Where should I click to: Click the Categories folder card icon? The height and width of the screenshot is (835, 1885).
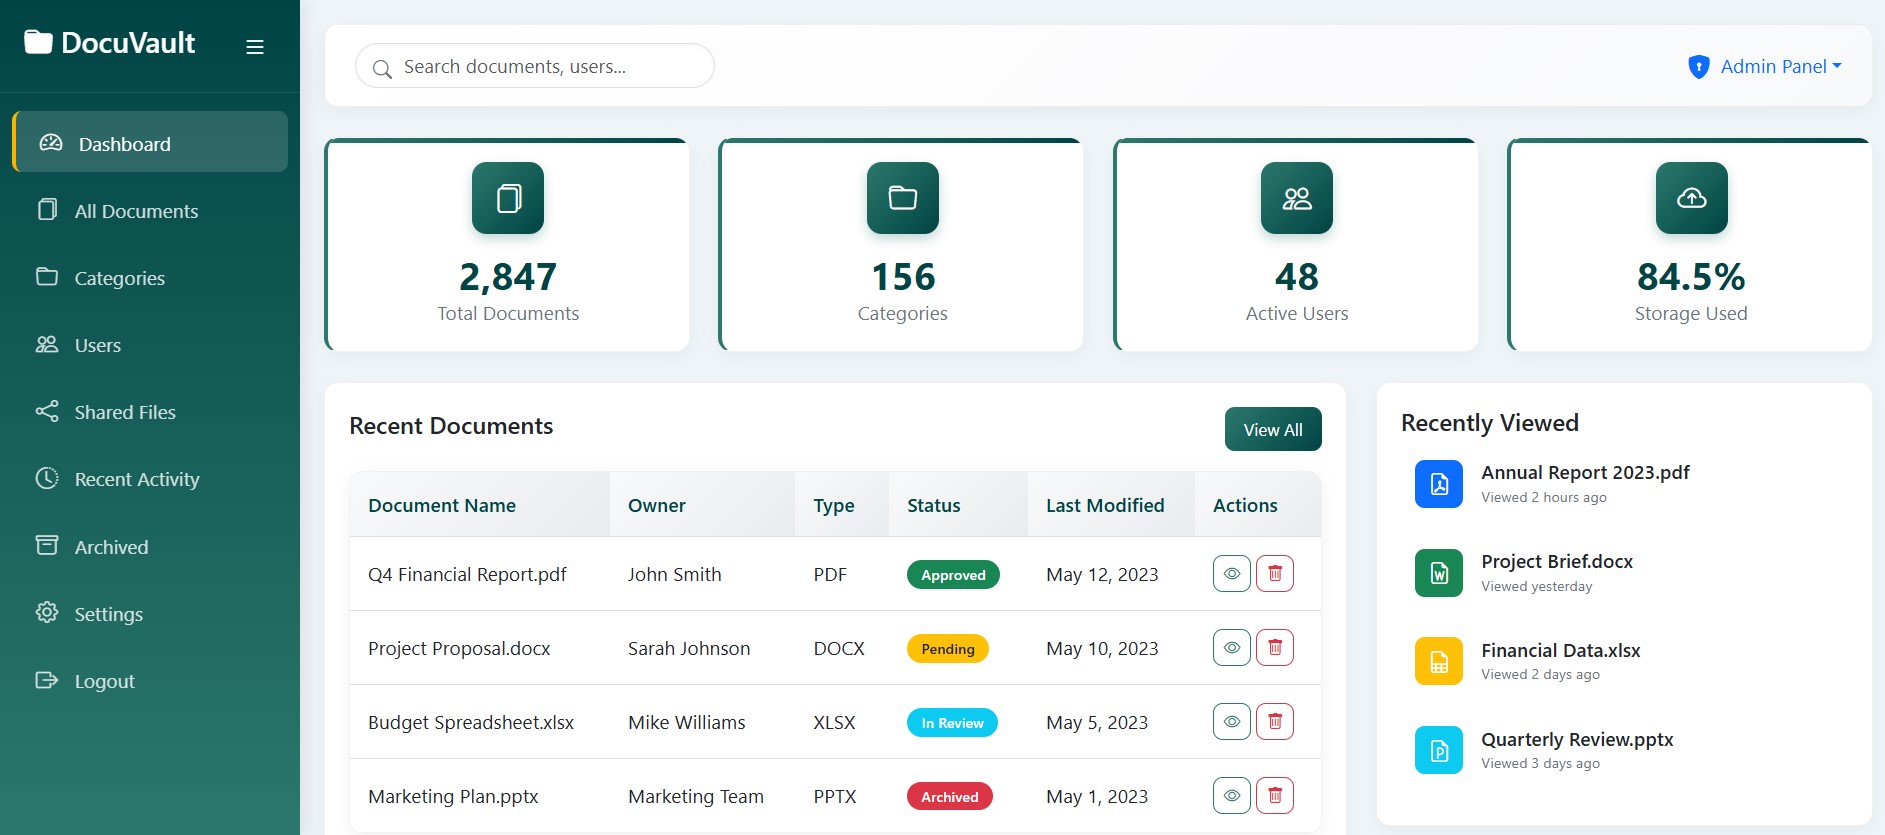tap(902, 198)
